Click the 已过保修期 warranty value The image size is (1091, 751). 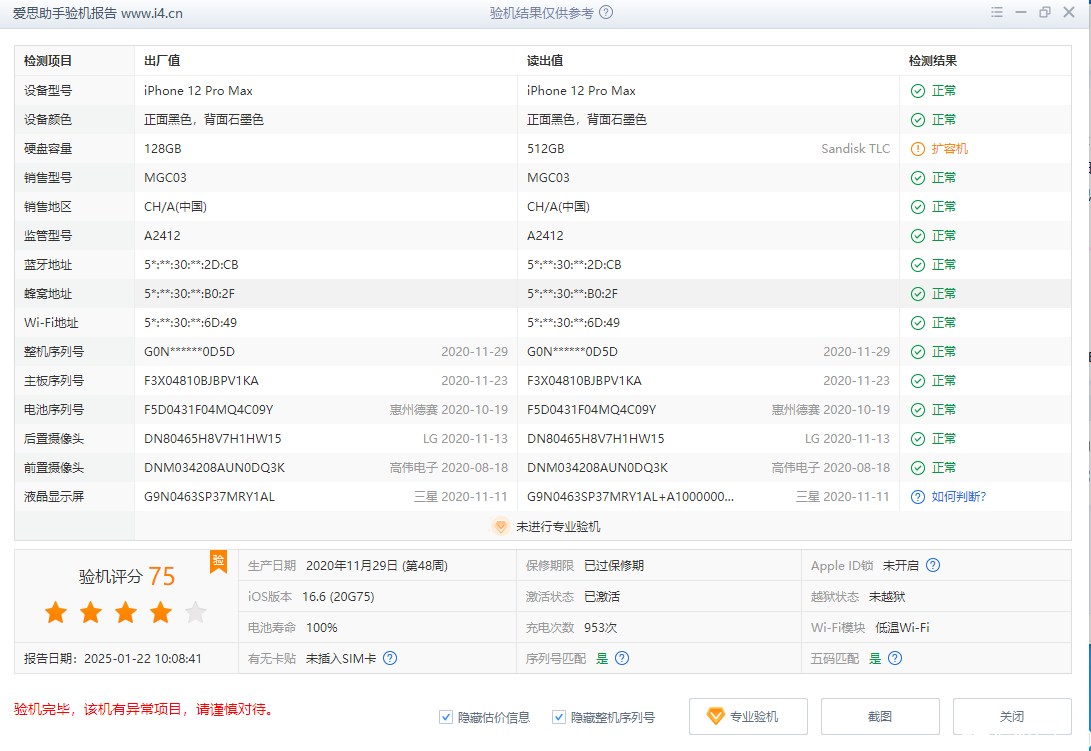pyautogui.click(x=614, y=565)
